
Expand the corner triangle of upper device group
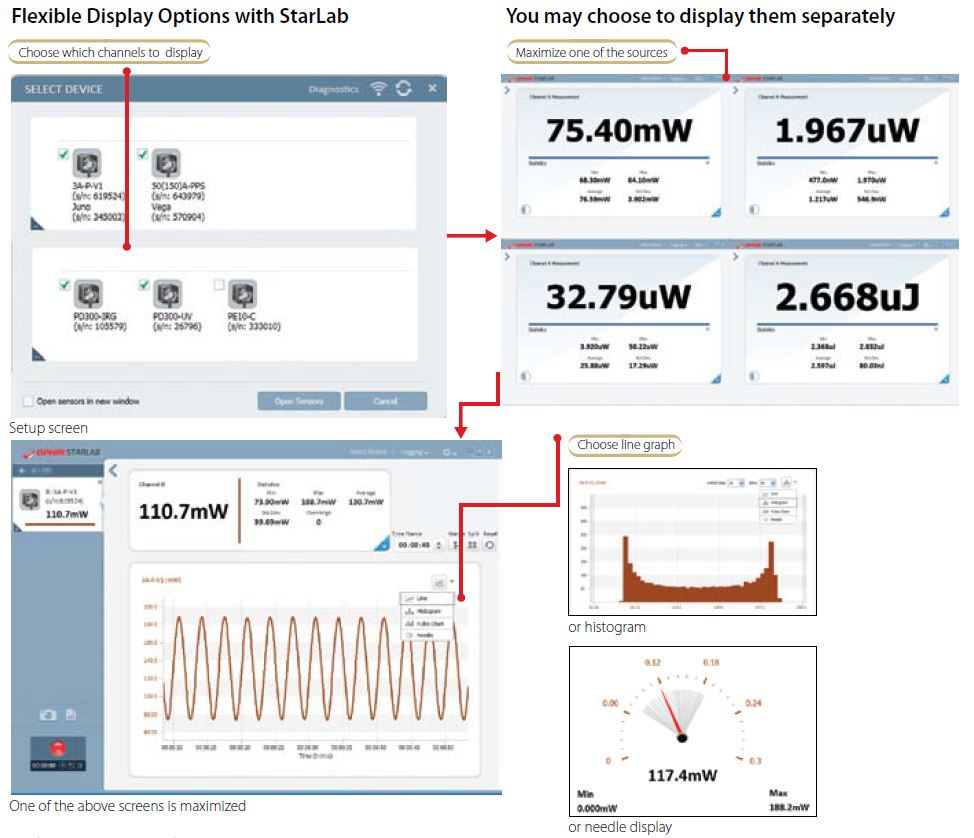[x=37, y=224]
